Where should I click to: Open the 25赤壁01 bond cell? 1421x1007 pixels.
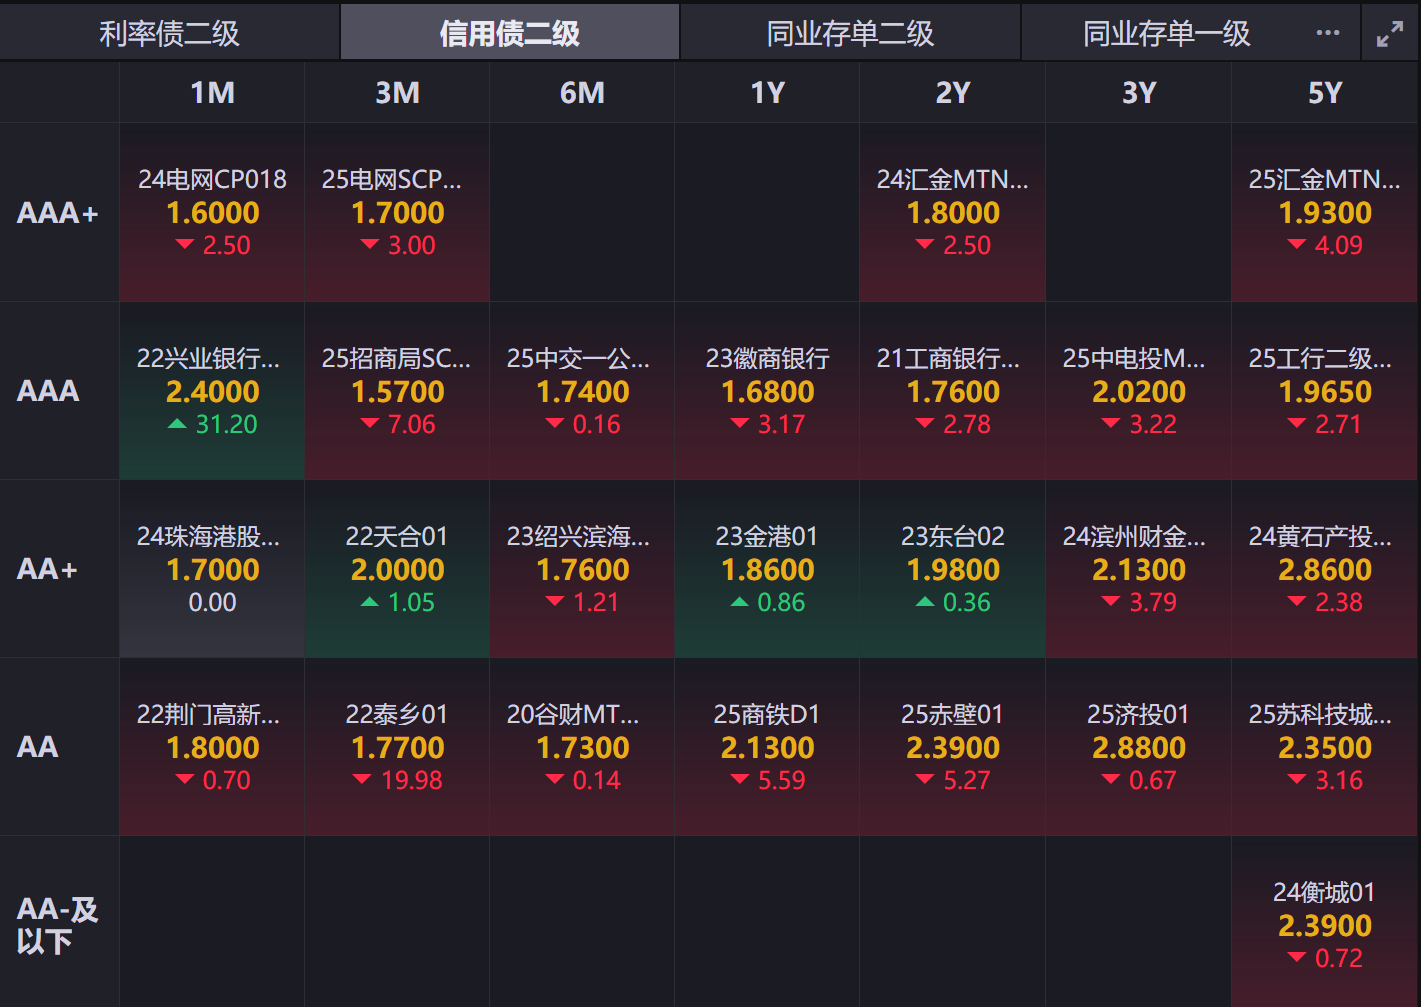click(x=953, y=747)
